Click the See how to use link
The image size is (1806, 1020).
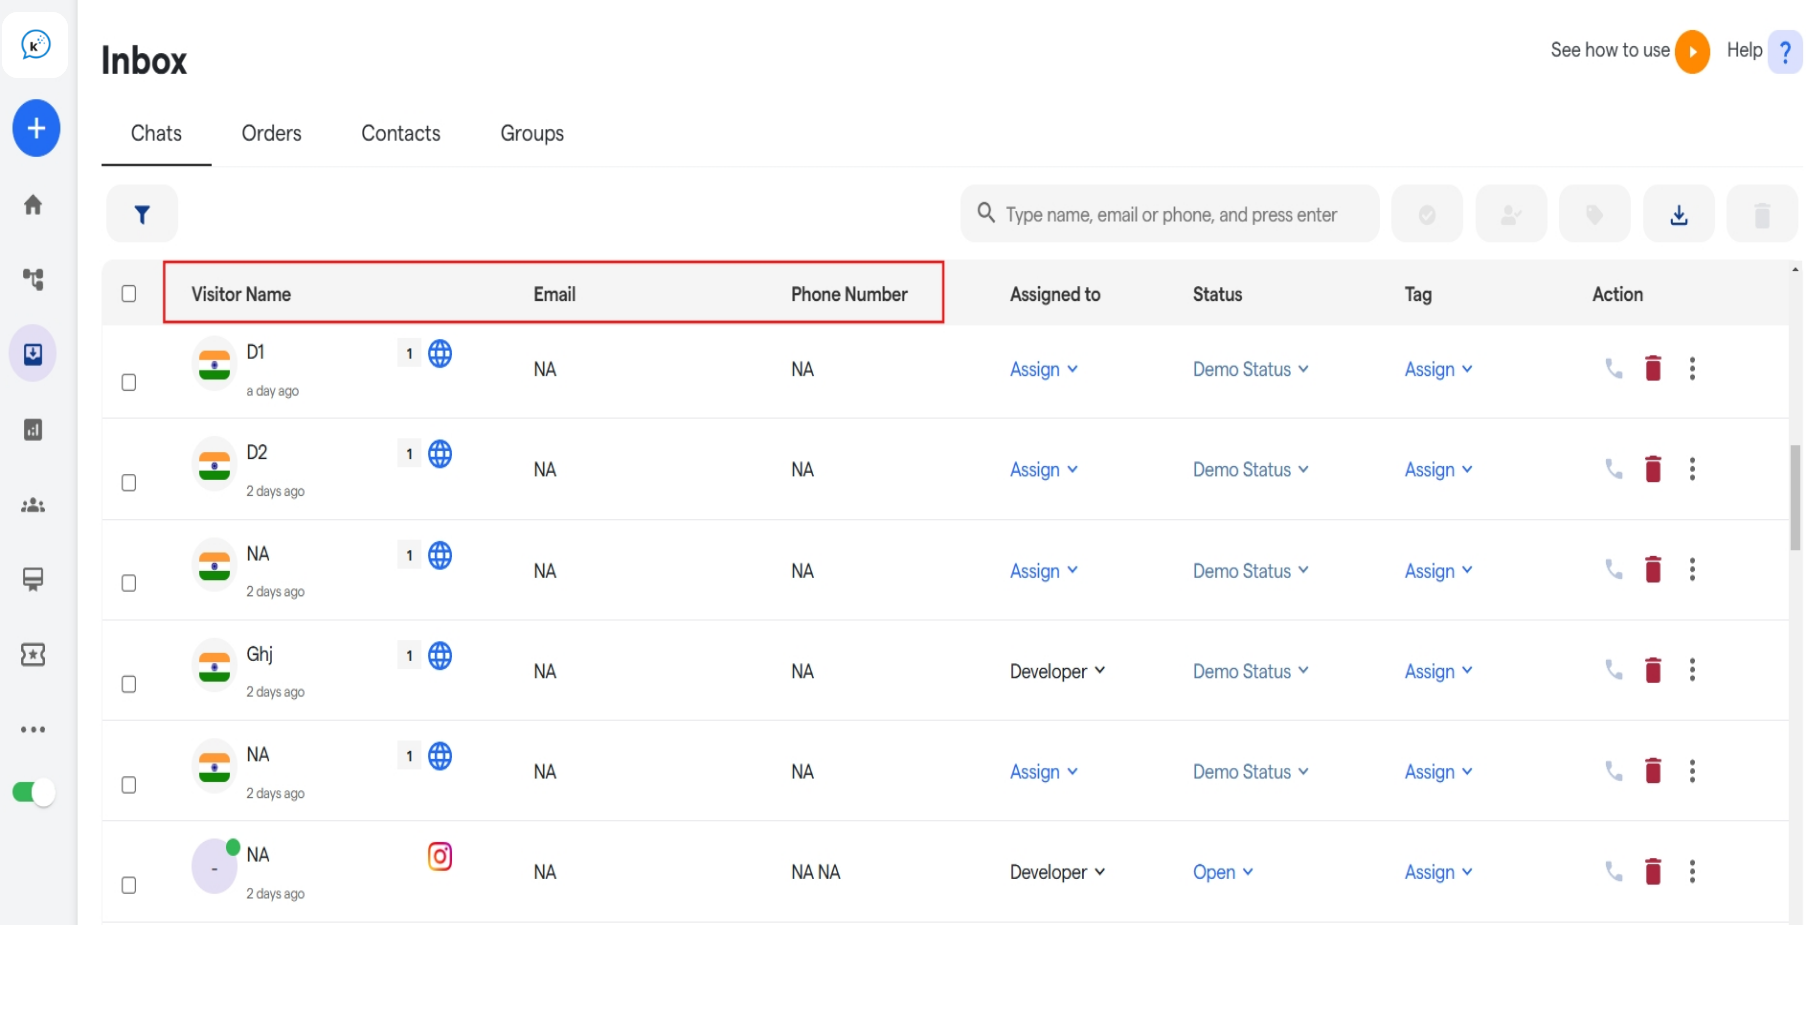tap(1609, 50)
